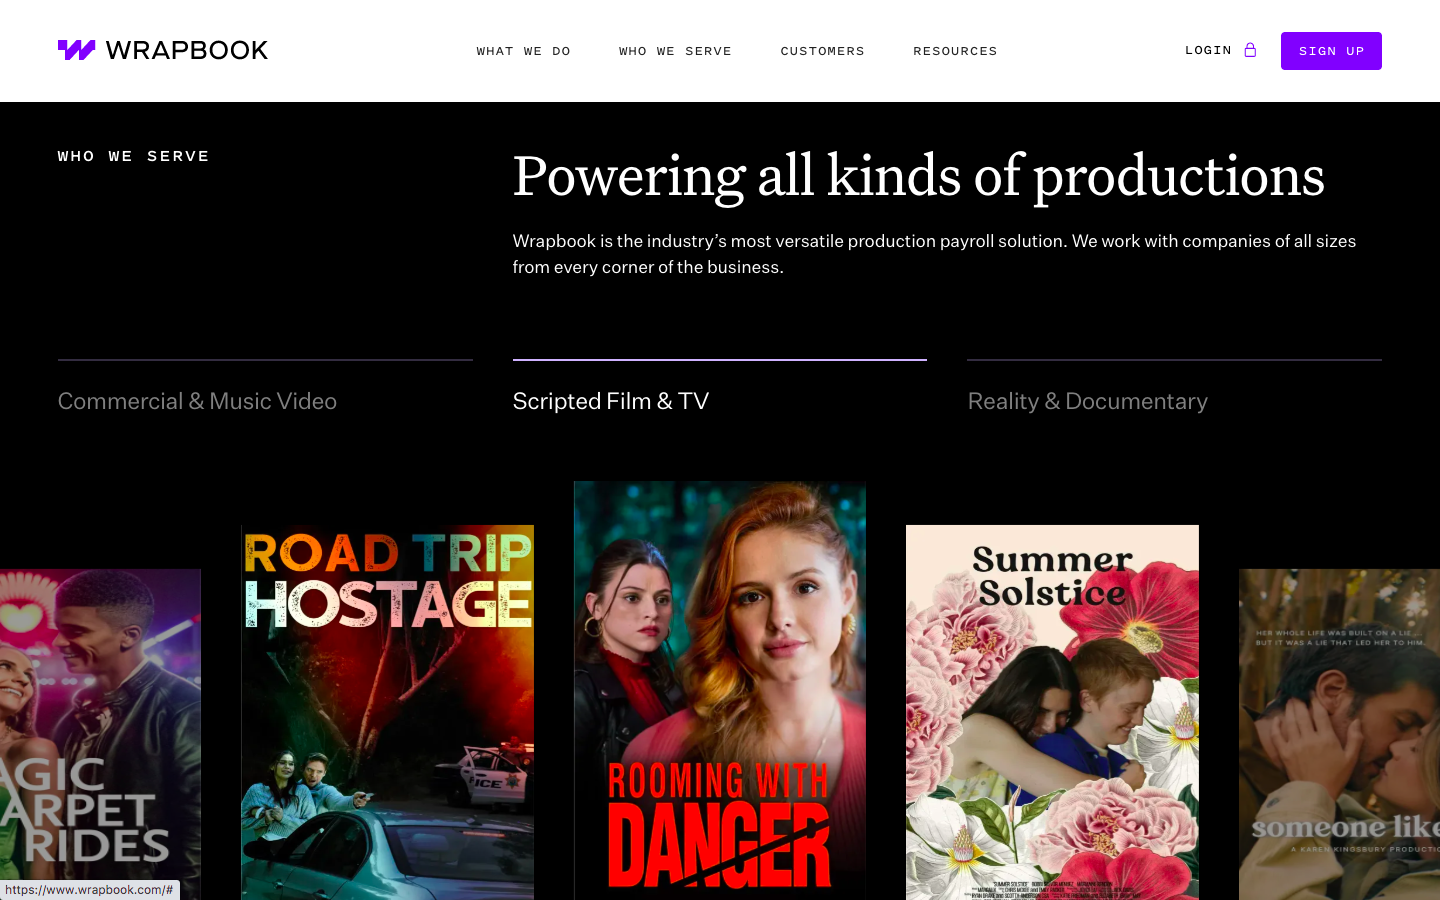The height and width of the screenshot is (900, 1440).
Task: Click the Login link
Action: (x=1208, y=50)
